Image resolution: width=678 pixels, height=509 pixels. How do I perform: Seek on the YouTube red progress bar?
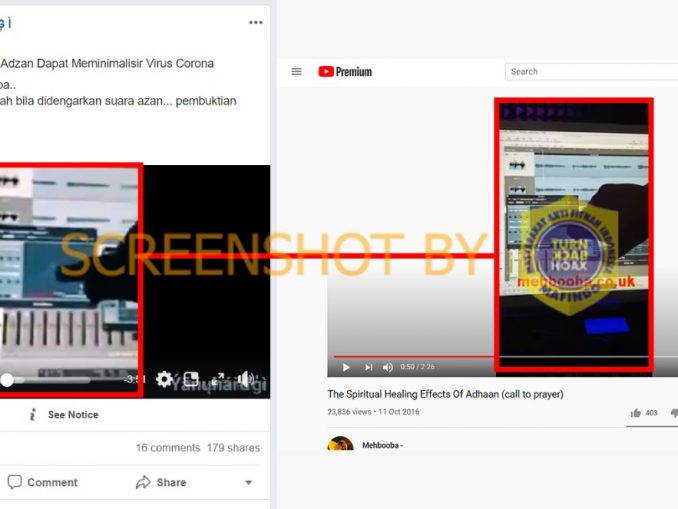[x=413, y=357]
